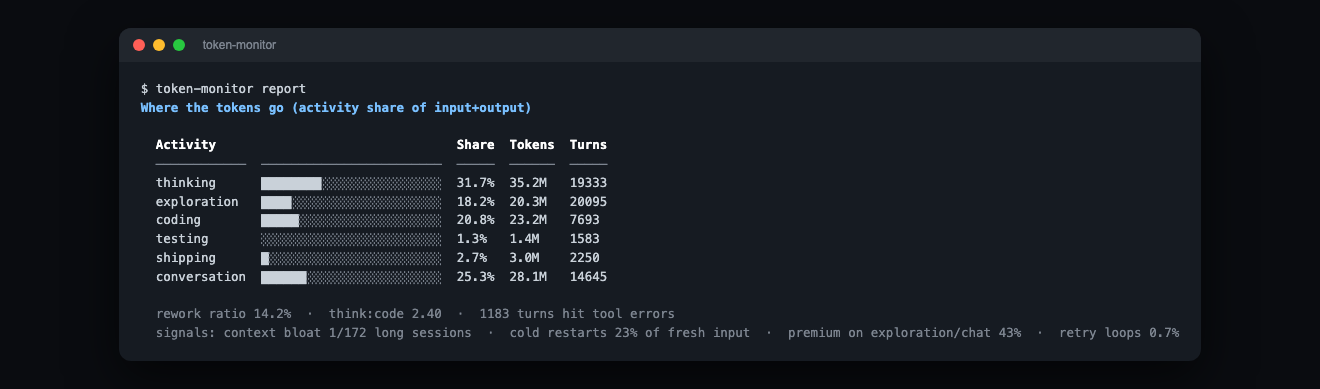Click the shipping share value 2.7%
The width and height of the screenshot is (1320, 389).
coord(472,258)
